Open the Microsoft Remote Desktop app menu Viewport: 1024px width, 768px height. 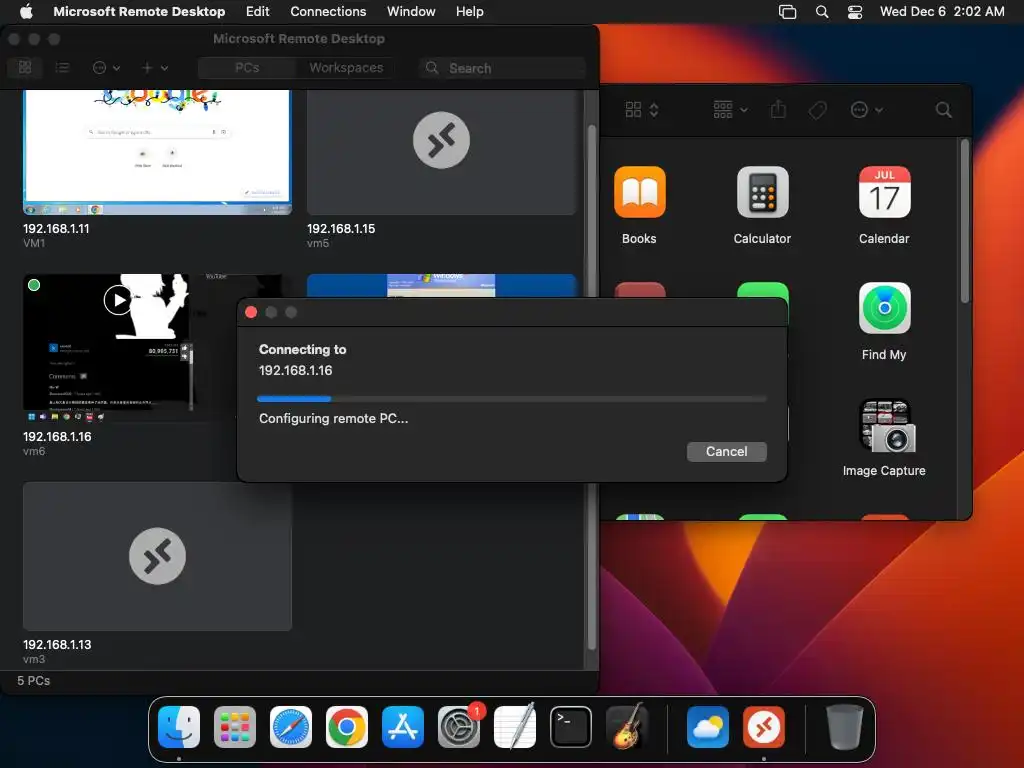click(139, 11)
